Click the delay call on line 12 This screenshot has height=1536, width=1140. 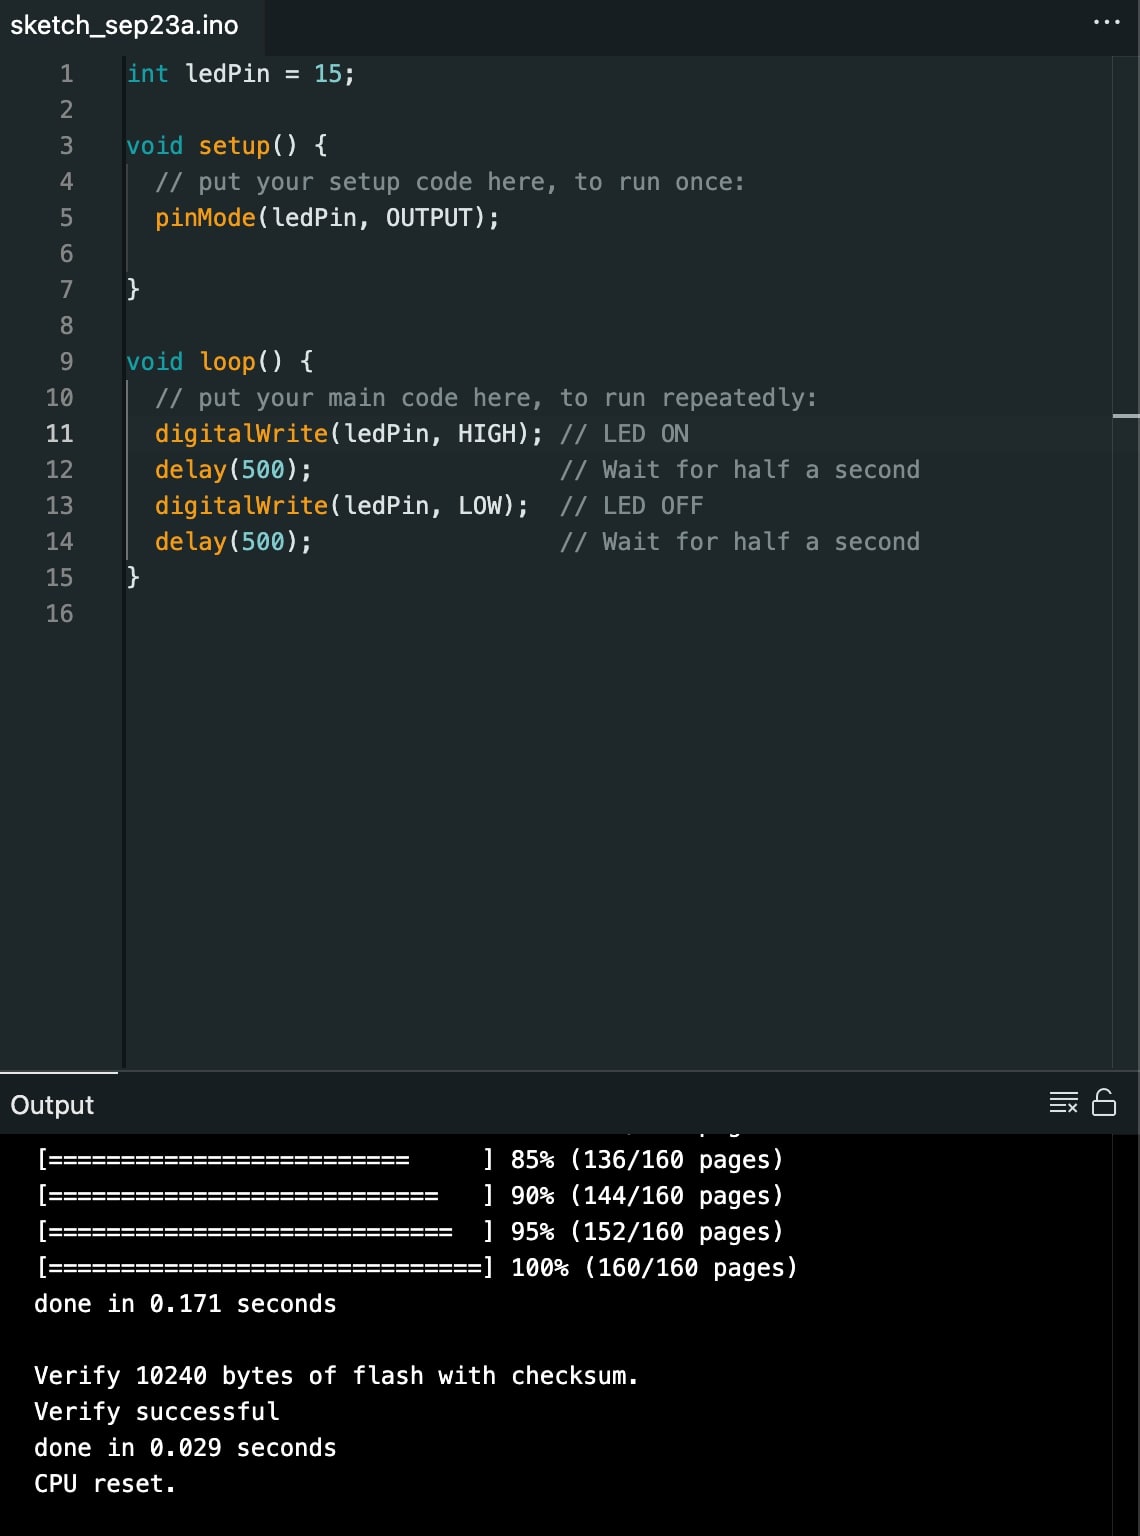190,470
